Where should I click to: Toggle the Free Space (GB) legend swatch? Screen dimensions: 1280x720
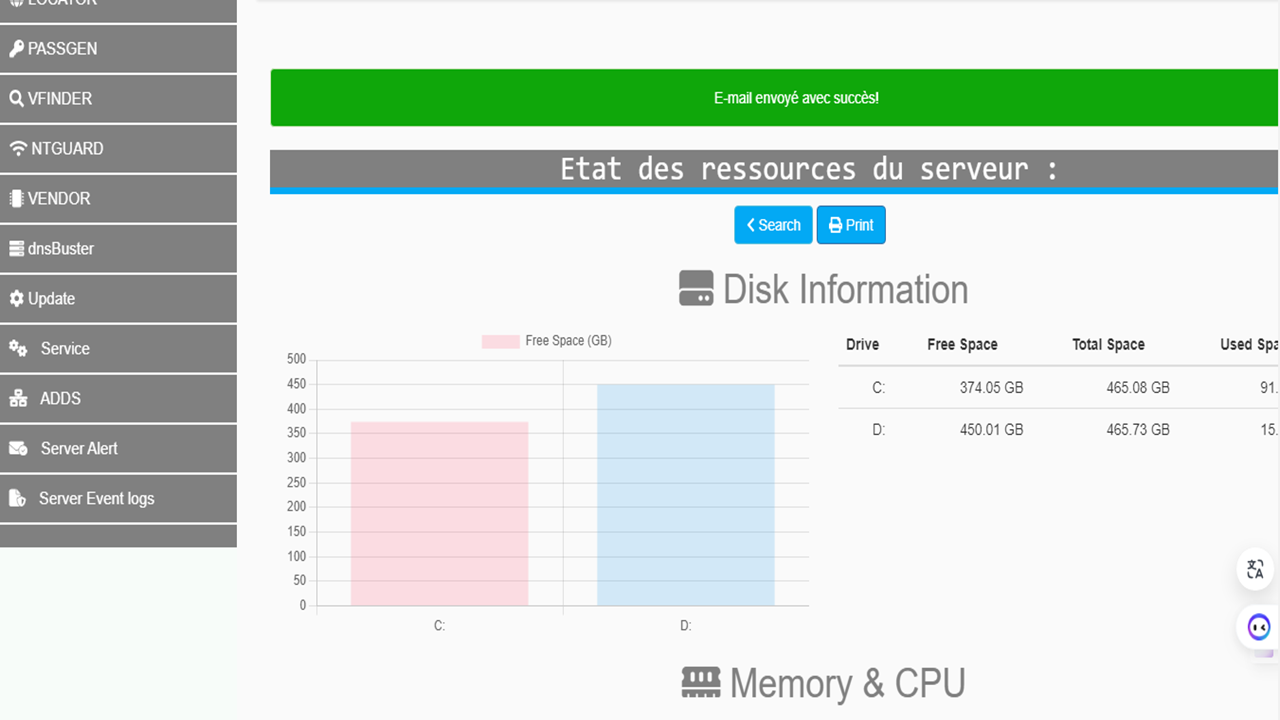click(501, 341)
